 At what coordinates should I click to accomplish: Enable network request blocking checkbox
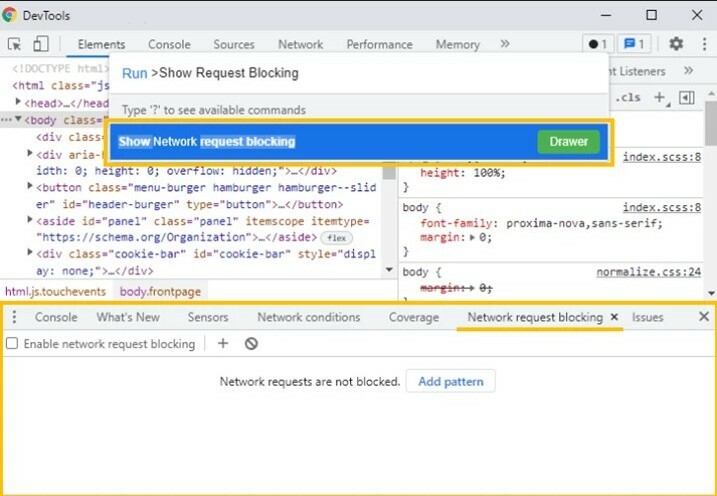[12, 344]
